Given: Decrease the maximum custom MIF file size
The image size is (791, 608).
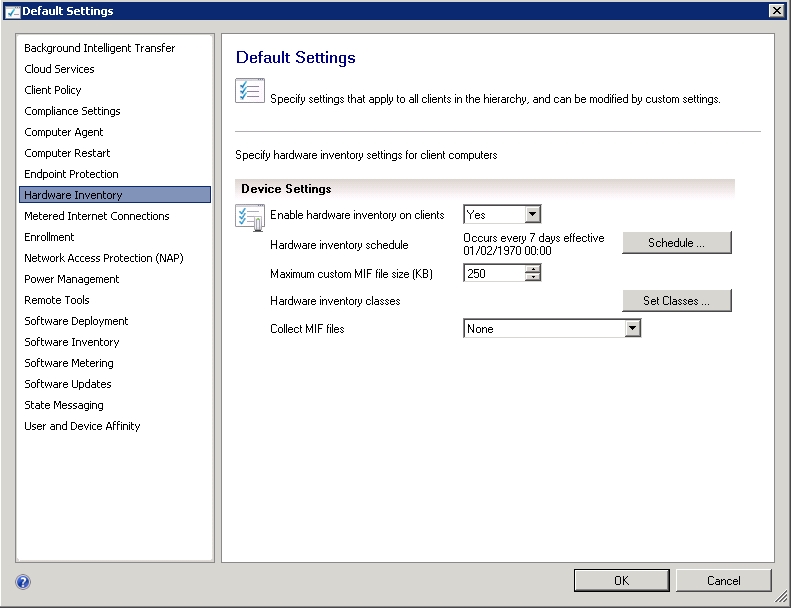Looking at the screenshot, I should [x=533, y=277].
